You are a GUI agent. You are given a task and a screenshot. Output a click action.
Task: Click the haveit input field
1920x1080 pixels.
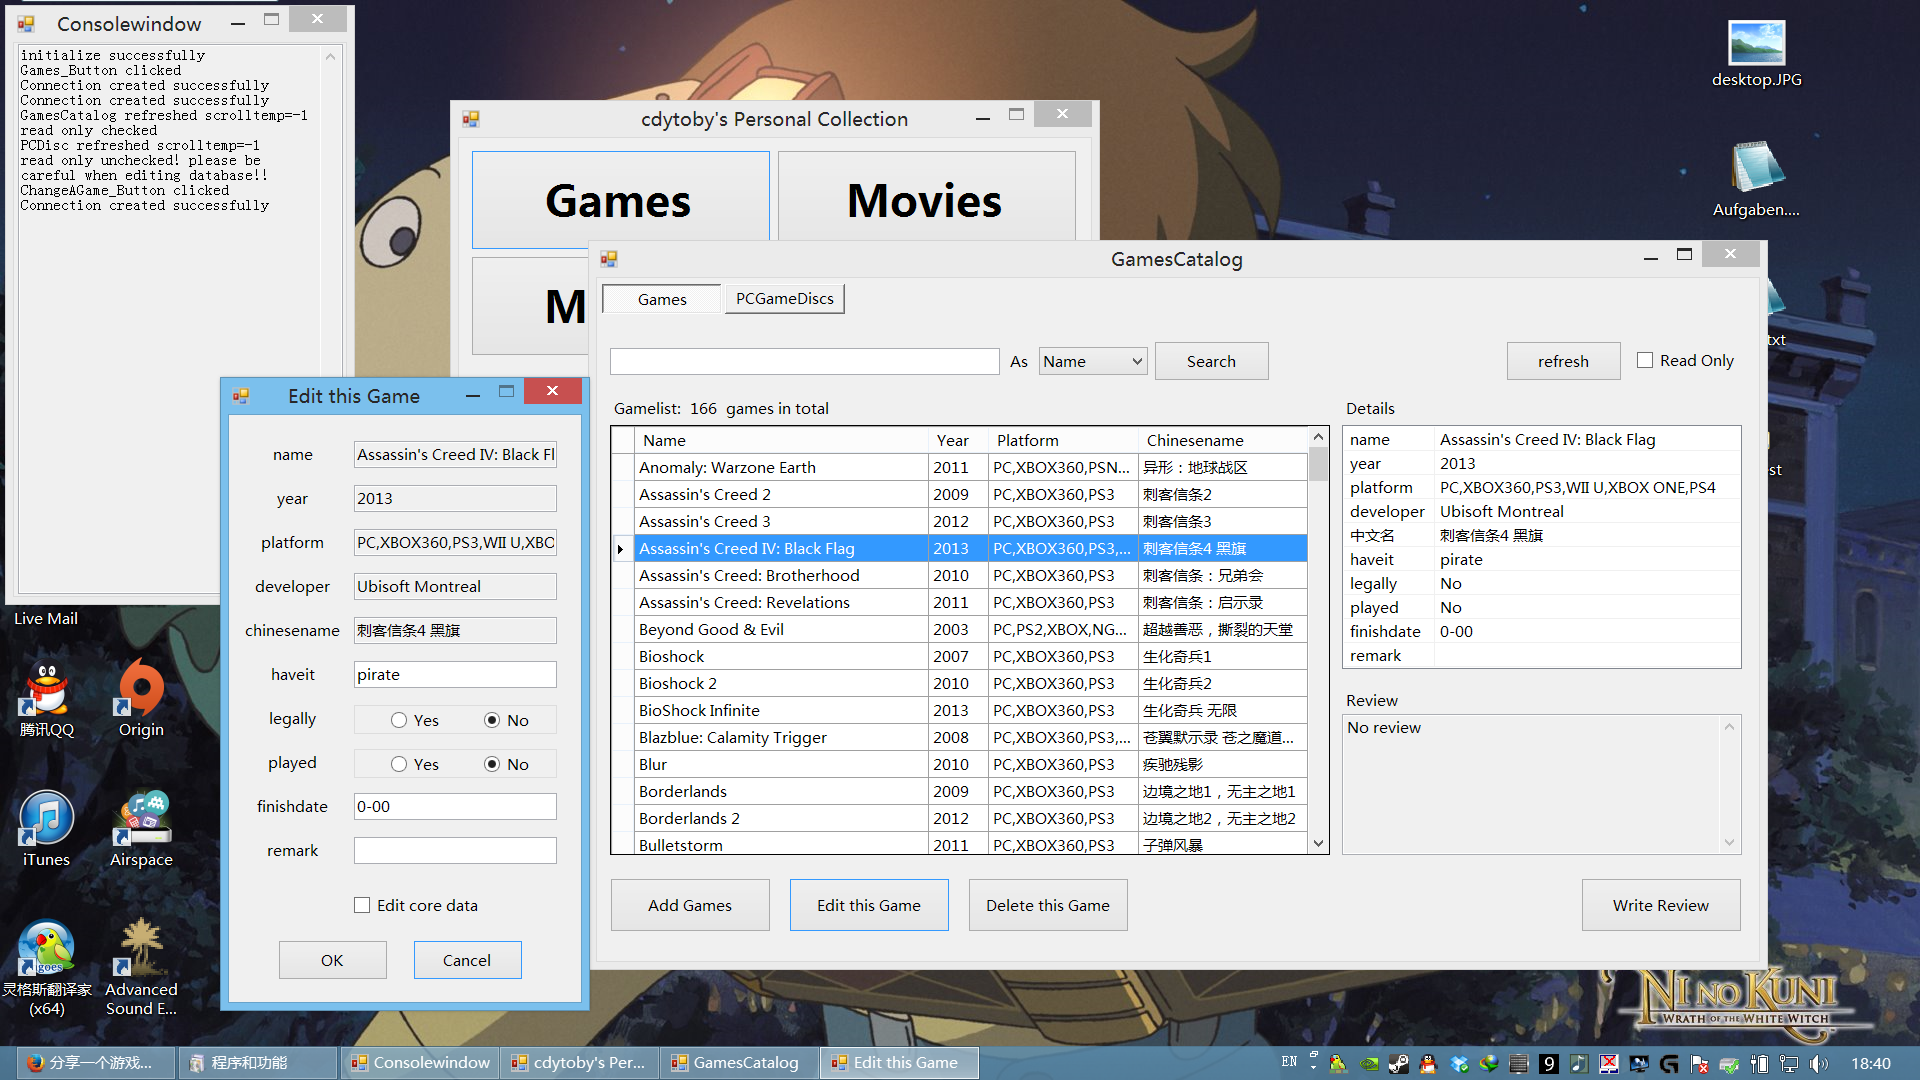(455, 674)
